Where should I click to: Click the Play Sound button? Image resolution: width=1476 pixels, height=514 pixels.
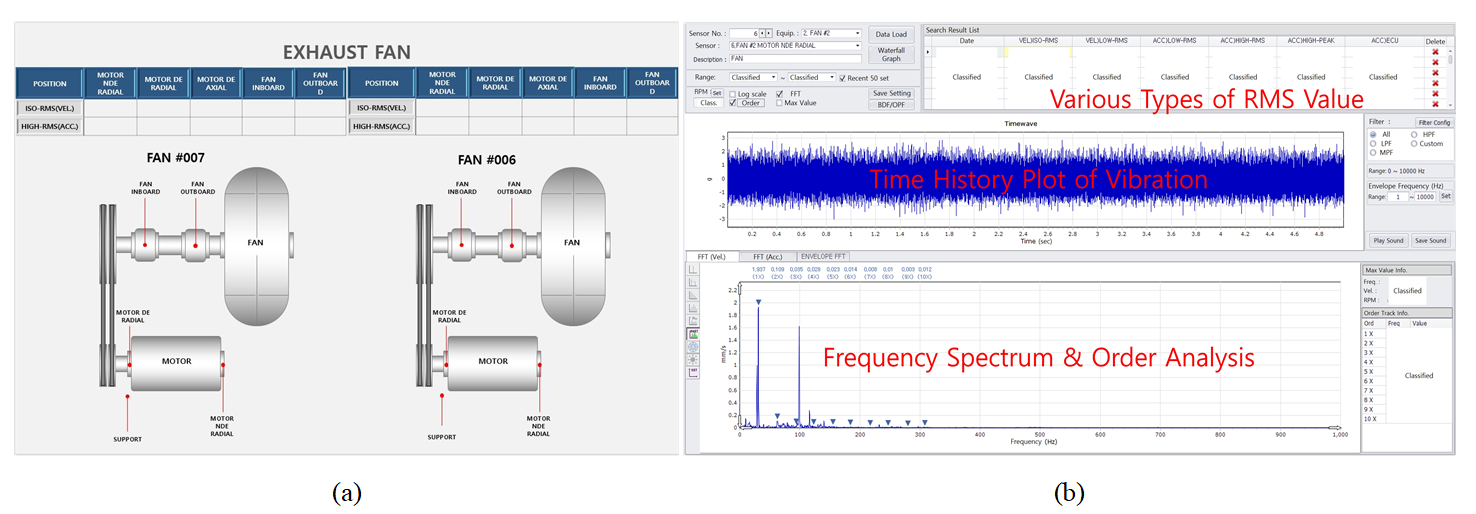point(1388,241)
